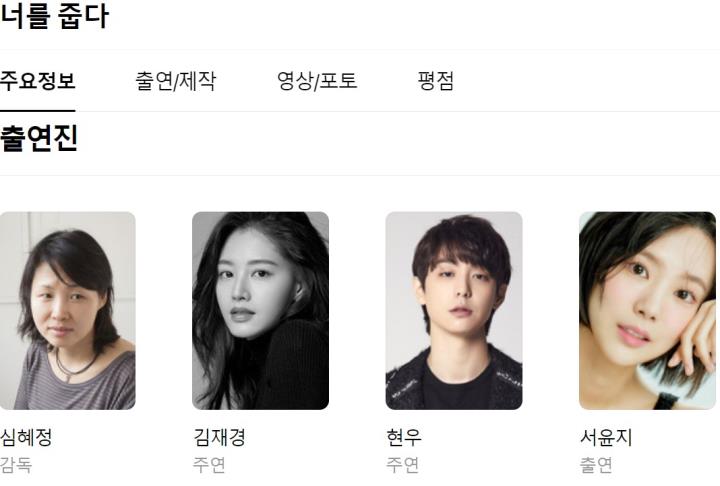The height and width of the screenshot is (486, 720).
Task: Open actor 현우's profile photo
Action: pyautogui.click(x=454, y=311)
